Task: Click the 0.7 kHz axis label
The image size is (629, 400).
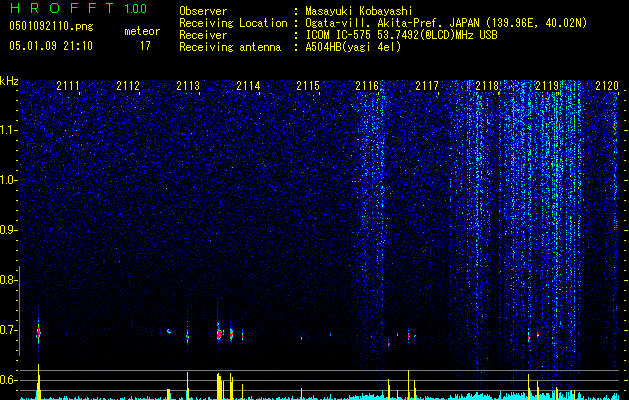Action: click(x=8, y=330)
